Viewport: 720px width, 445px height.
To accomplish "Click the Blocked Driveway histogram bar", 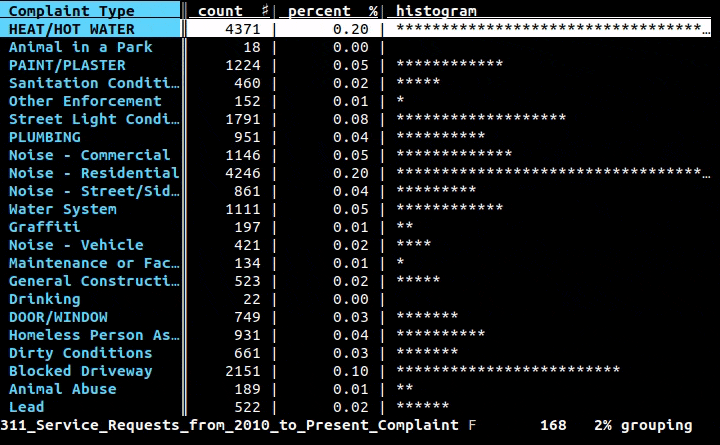I will pos(508,370).
